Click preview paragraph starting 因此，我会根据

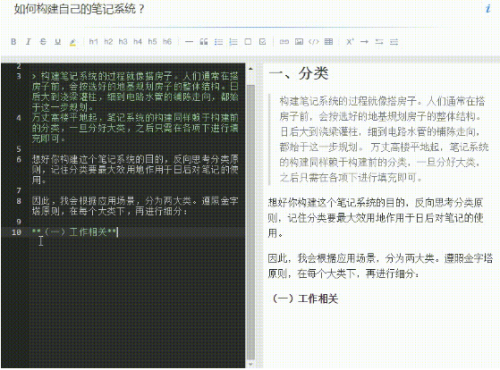point(380,266)
